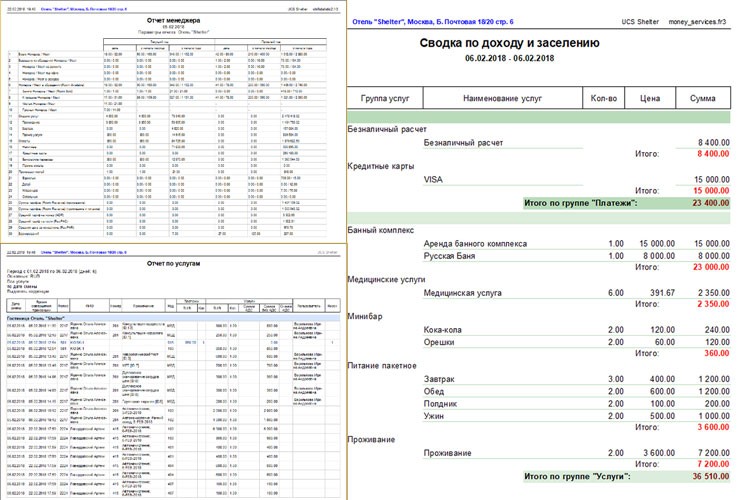Screen dimensions: 750x500
Task: Select the Цена column header
Action: pyautogui.click(x=651, y=99)
